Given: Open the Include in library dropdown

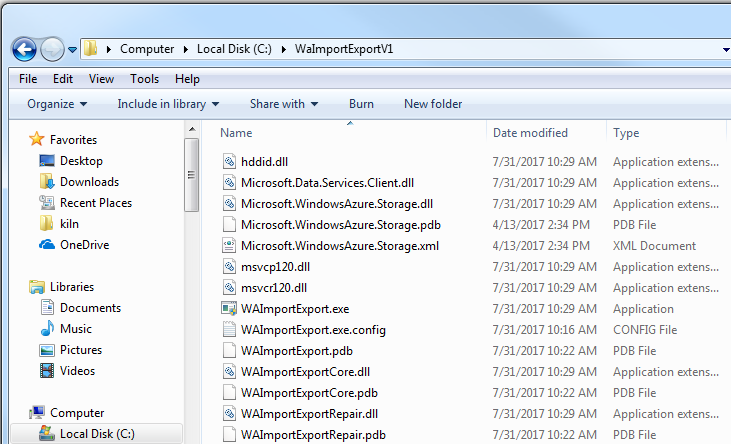Looking at the screenshot, I should click(168, 104).
